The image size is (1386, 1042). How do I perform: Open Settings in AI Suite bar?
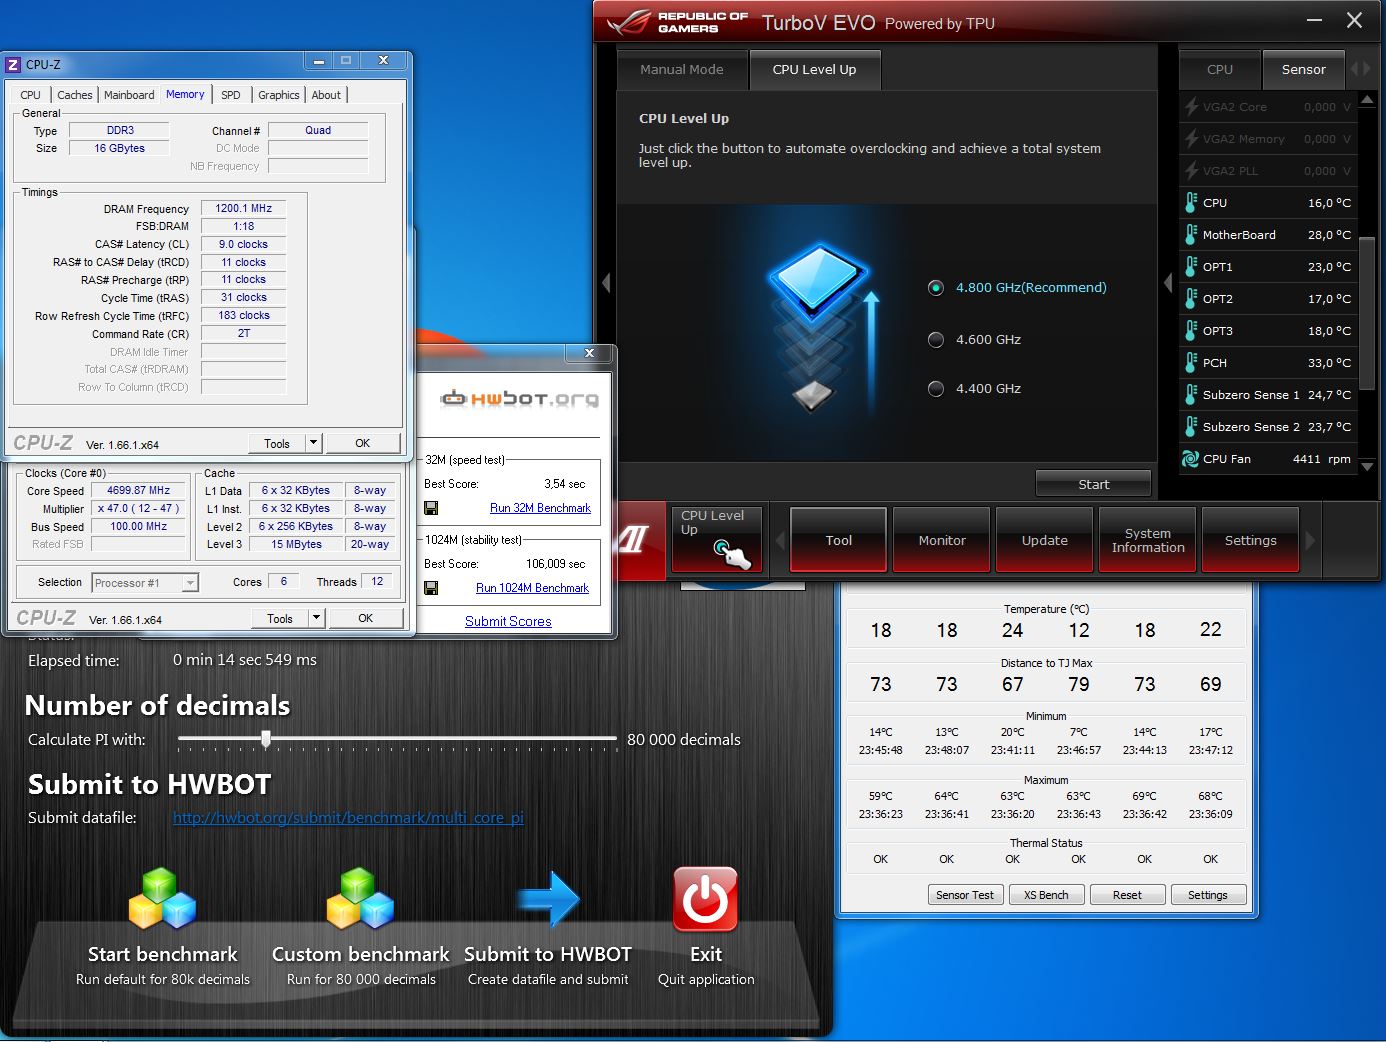[x=1251, y=540]
